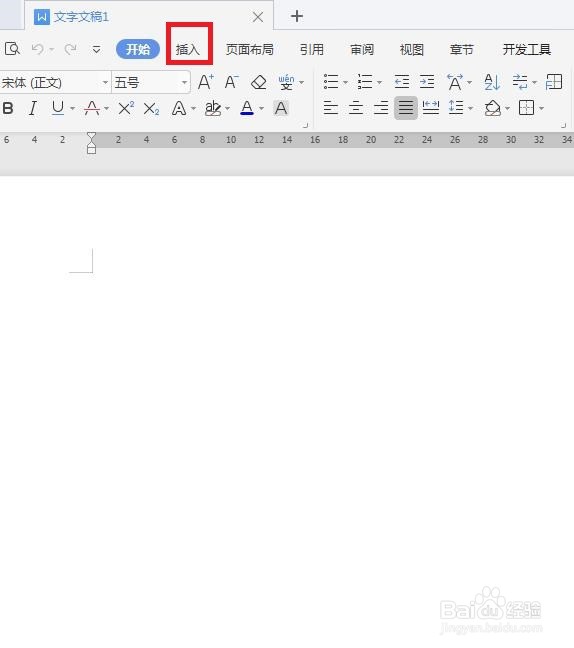Increase font size with A+ icon
This screenshot has height=648, width=574.
(205, 82)
